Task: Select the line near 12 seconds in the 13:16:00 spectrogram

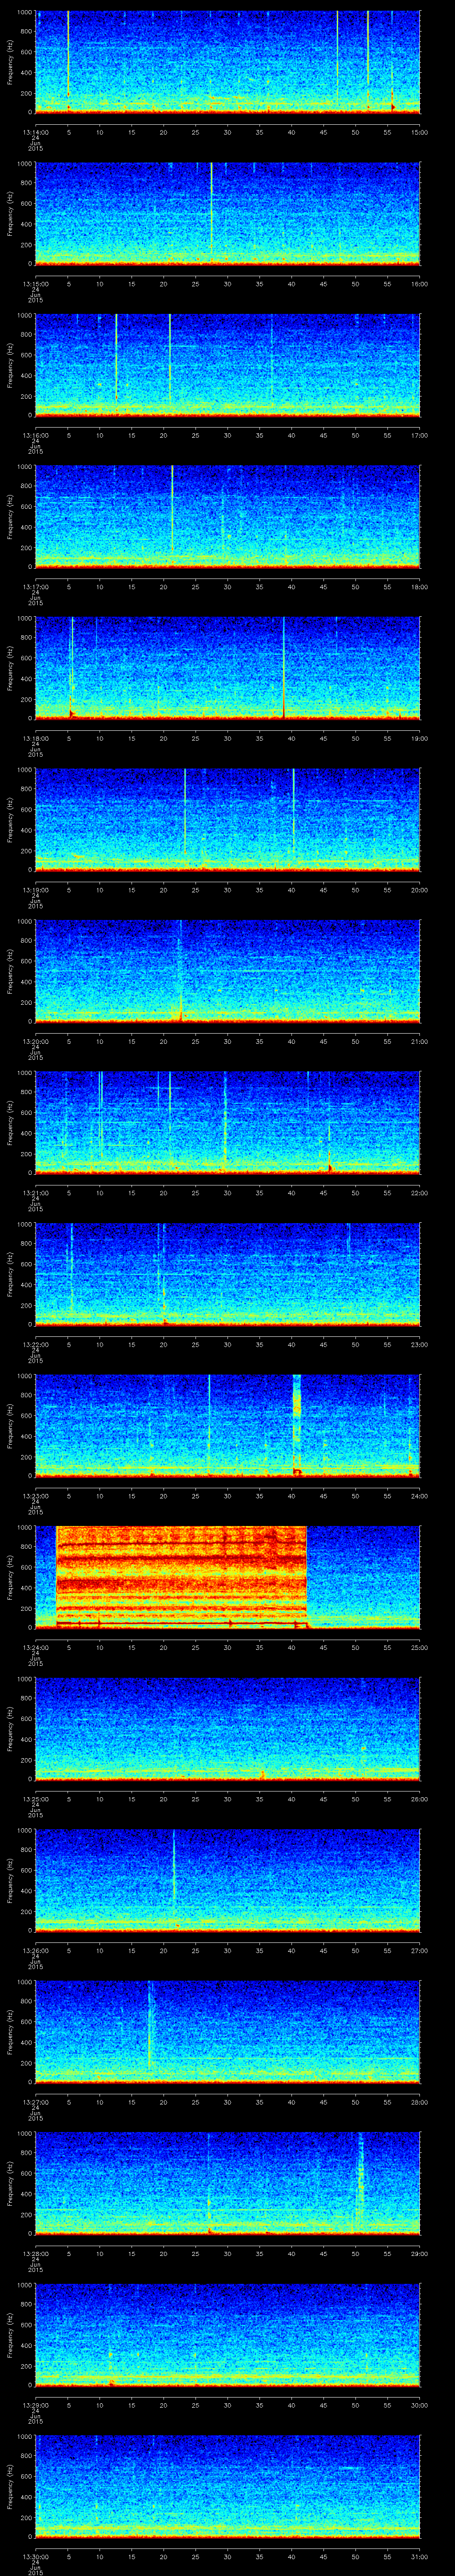Action: click(116, 358)
